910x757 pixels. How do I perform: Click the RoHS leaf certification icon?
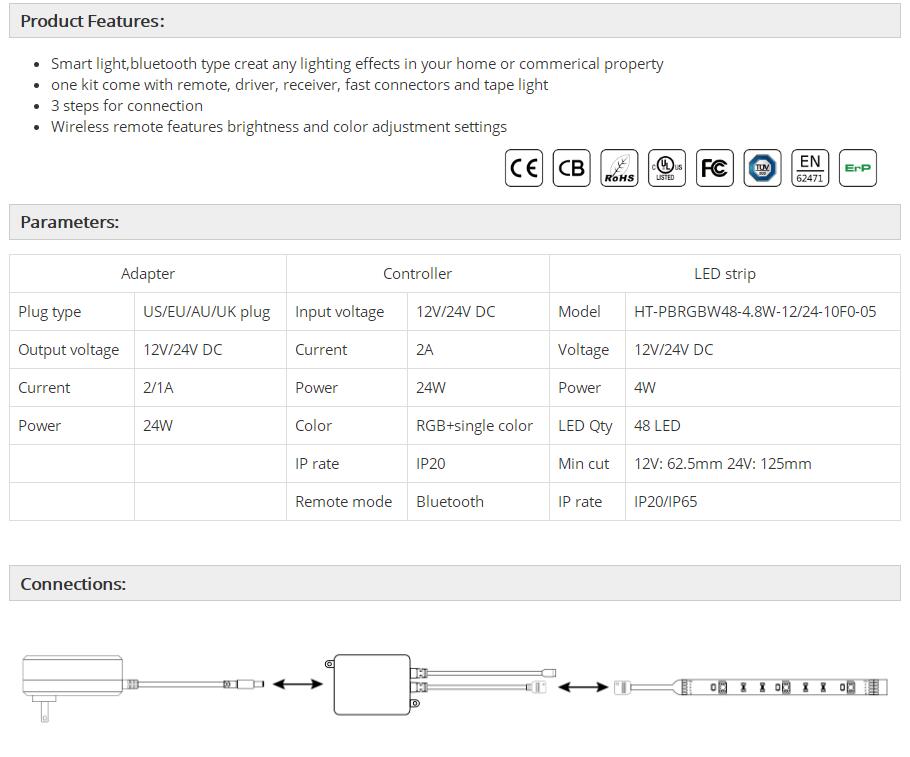click(619, 168)
